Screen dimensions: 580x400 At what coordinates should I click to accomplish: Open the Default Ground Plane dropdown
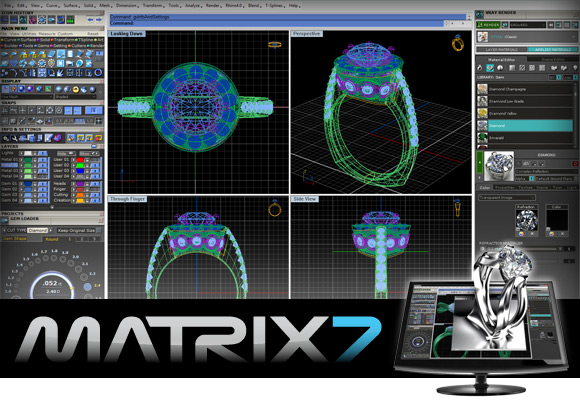(x=555, y=178)
